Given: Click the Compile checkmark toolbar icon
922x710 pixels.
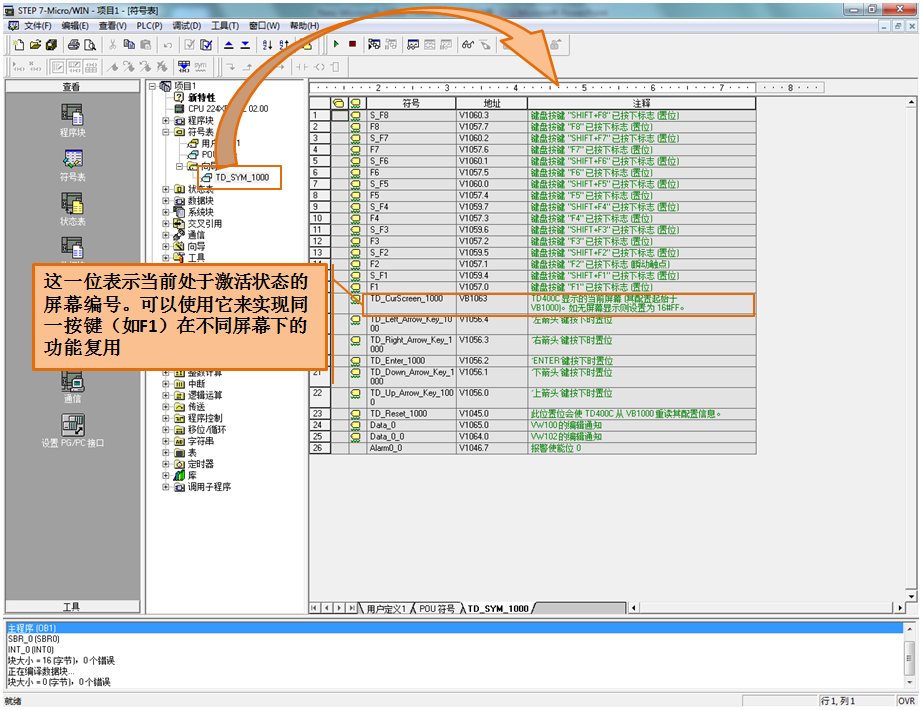Looking at the screenshot, I should (189, 45).
